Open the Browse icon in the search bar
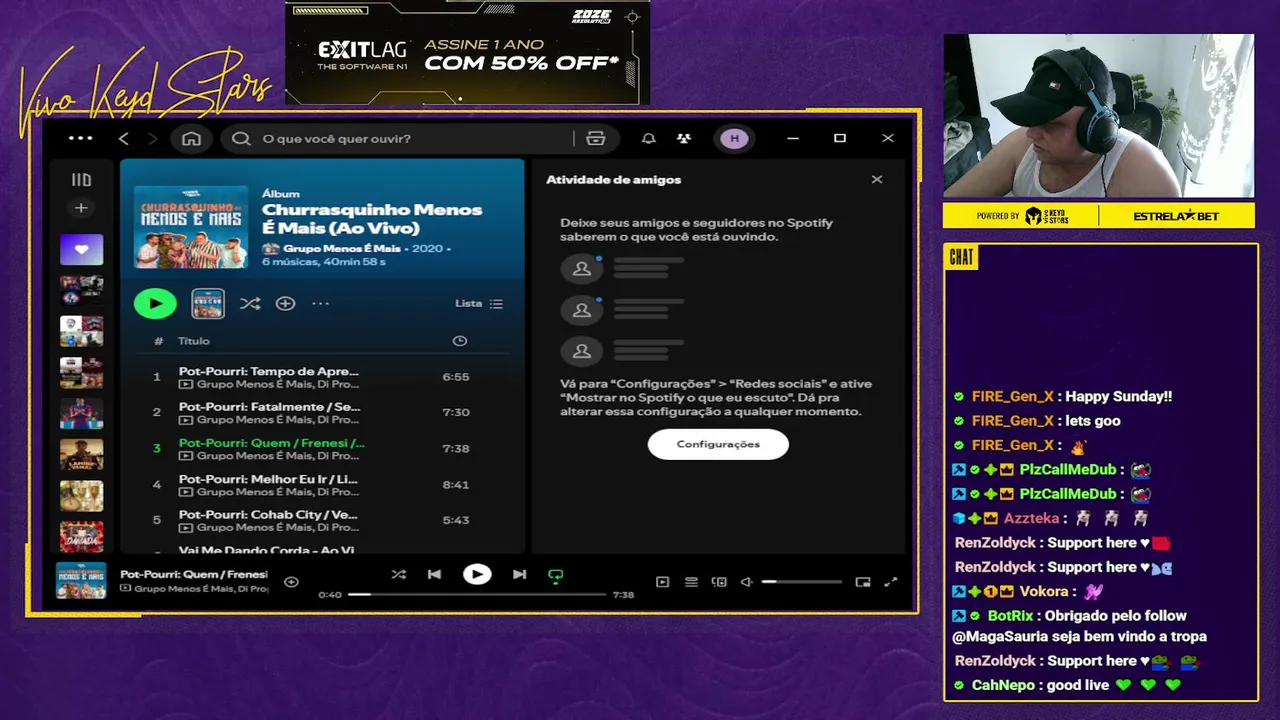This screenshot has width=1280, height=720. [596, 138]
